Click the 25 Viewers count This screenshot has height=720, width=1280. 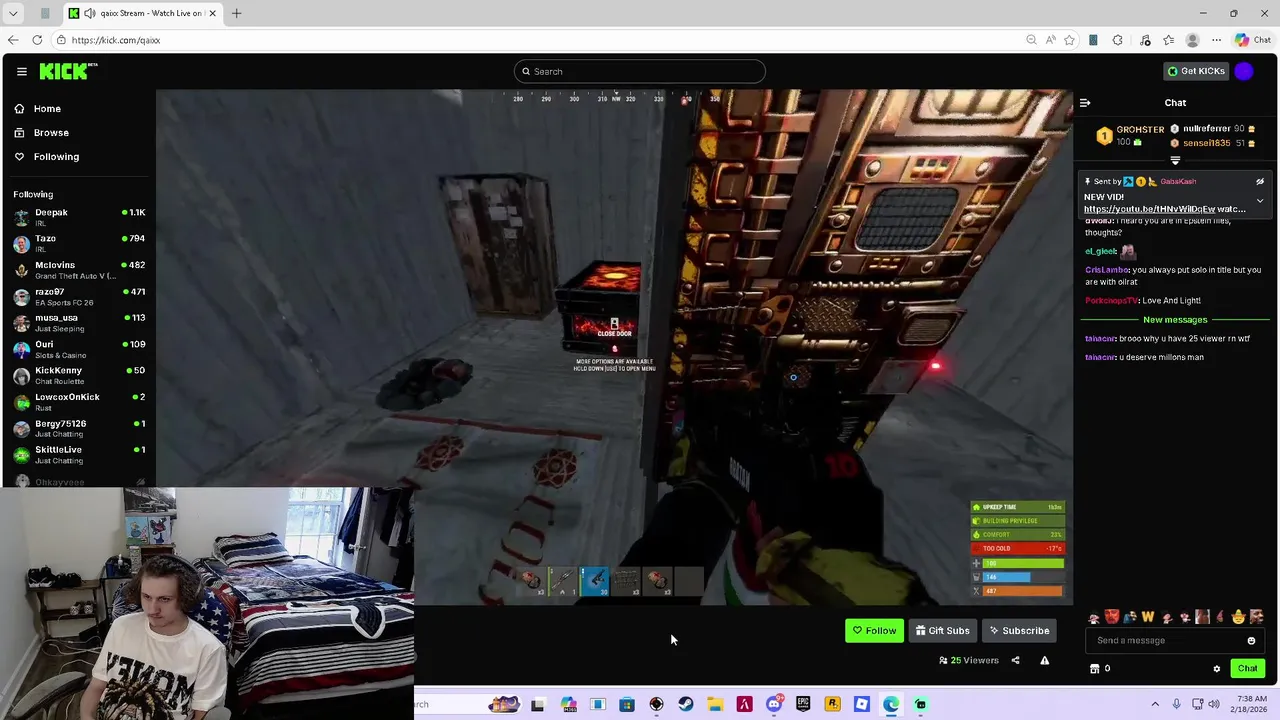[969, 660]
